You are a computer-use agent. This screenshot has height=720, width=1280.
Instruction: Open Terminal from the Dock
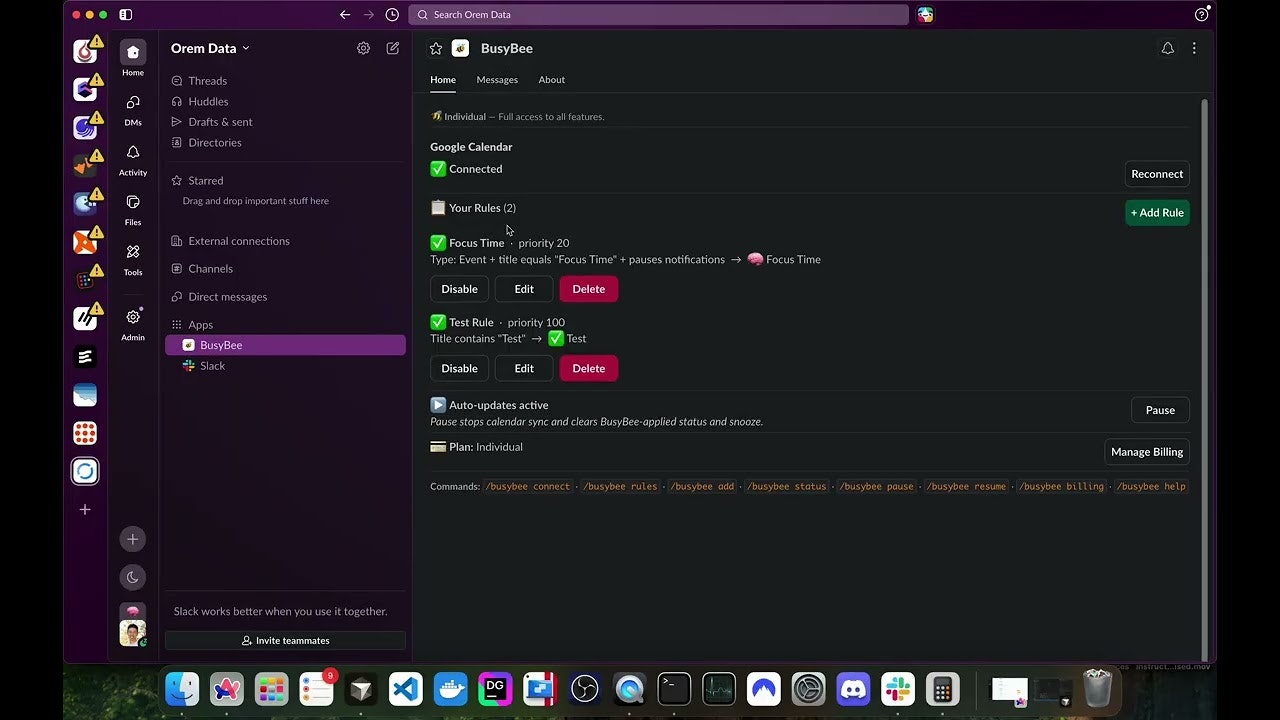(674, 688)
